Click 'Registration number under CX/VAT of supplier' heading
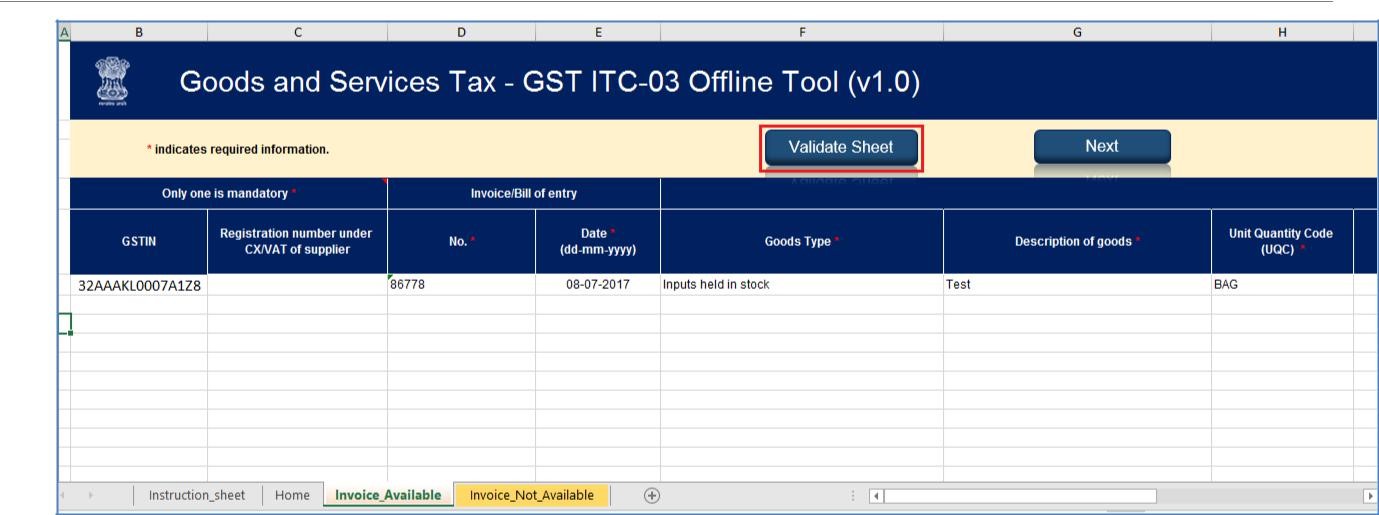 tap(297, 240)
